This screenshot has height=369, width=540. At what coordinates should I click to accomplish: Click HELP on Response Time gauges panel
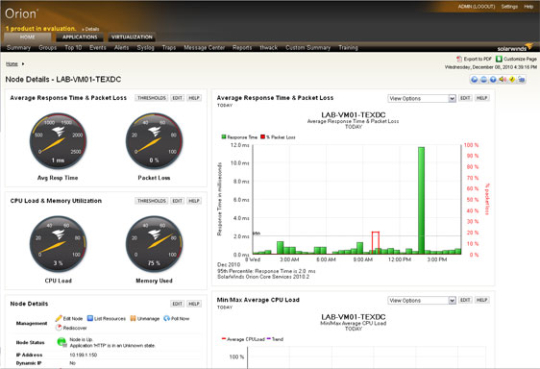pyautogui.click(x=194, y=98)
